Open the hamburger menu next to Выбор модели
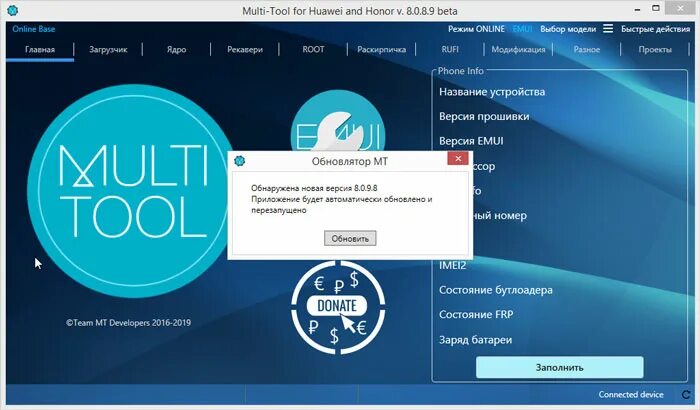 coord(608,29)
